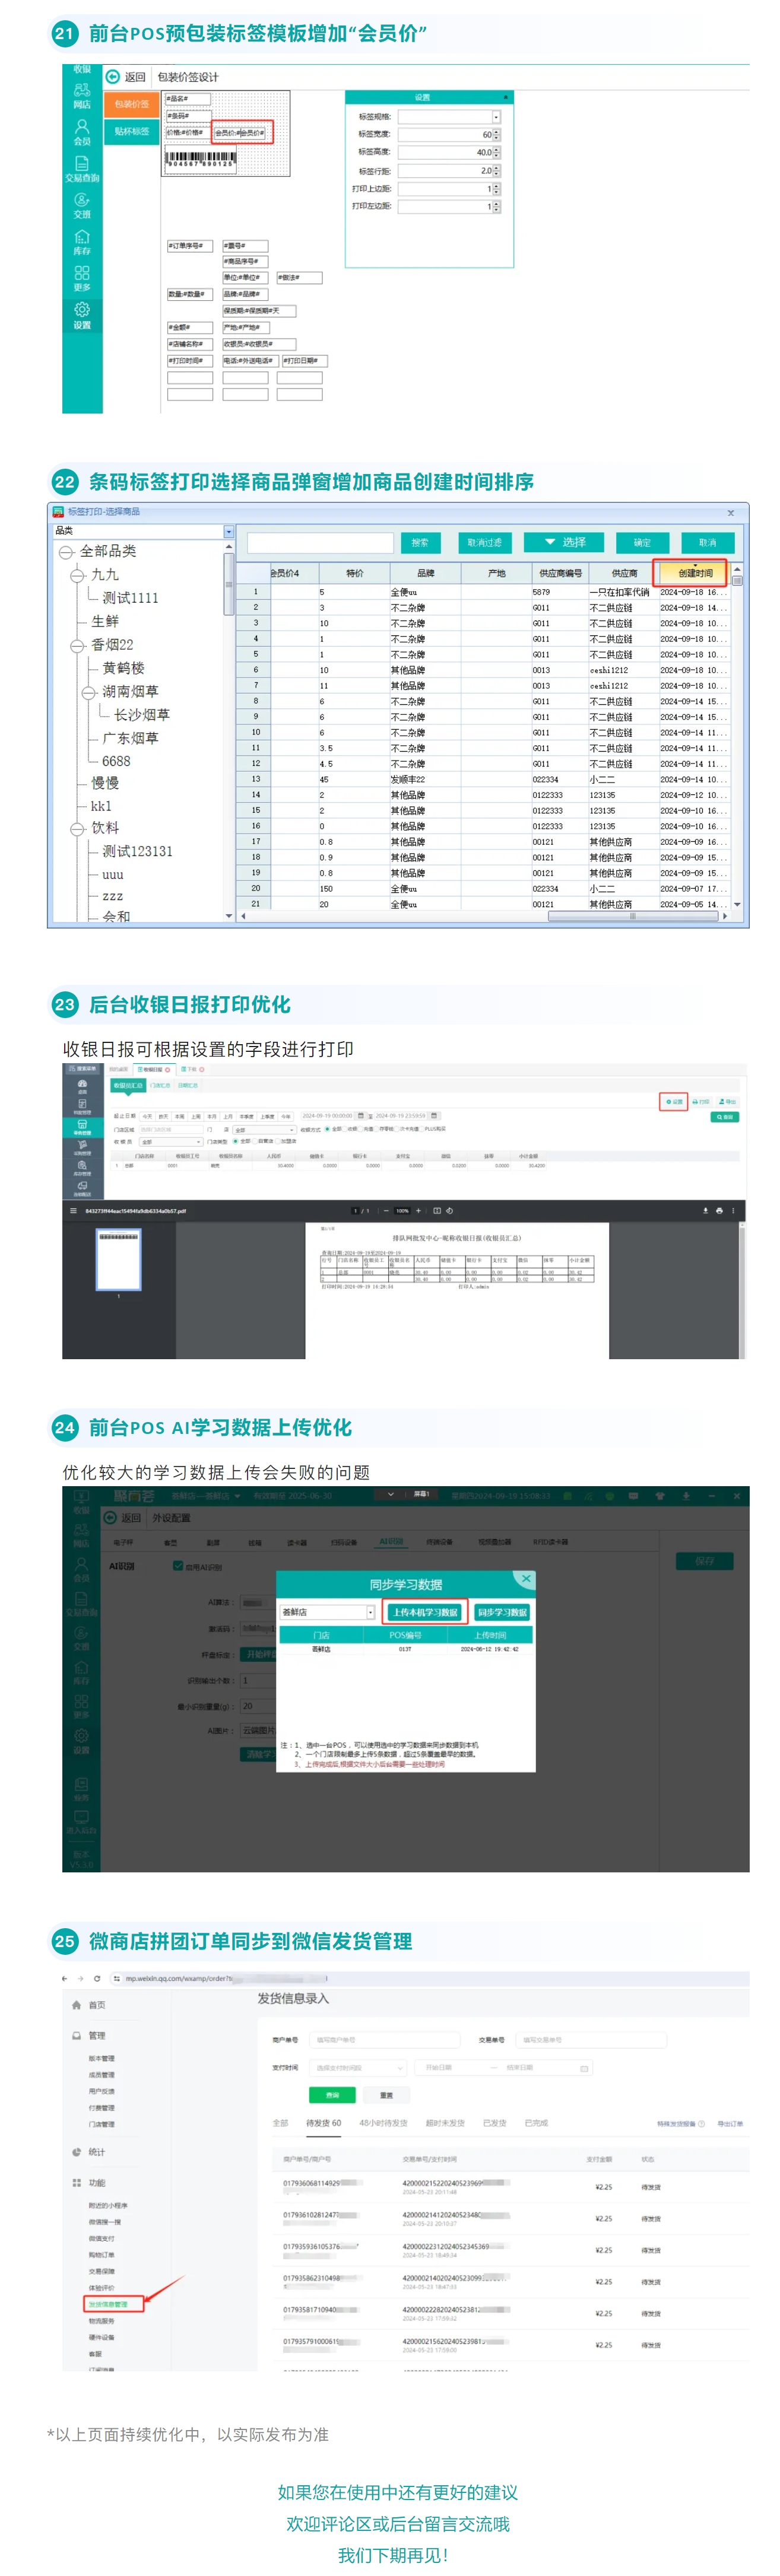The image size is (780, 2576).
Task: Switch to the 已完成 tab
Action: pyautogui.click(x=536, y=2123)
